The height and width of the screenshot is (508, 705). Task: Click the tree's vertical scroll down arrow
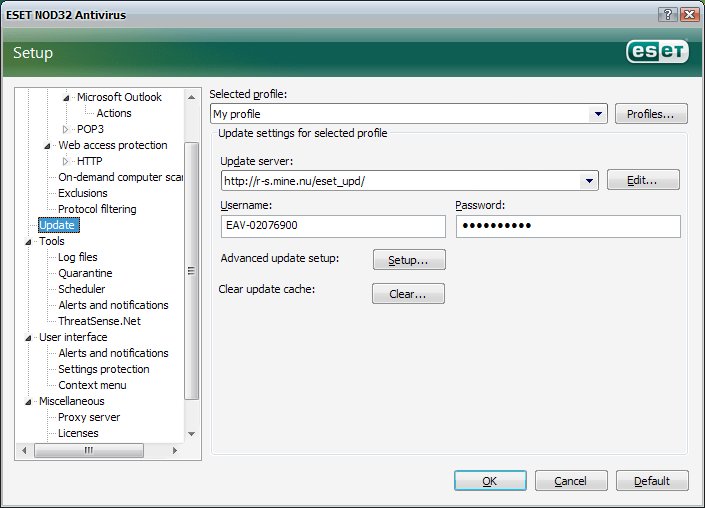tap(192, 434)
